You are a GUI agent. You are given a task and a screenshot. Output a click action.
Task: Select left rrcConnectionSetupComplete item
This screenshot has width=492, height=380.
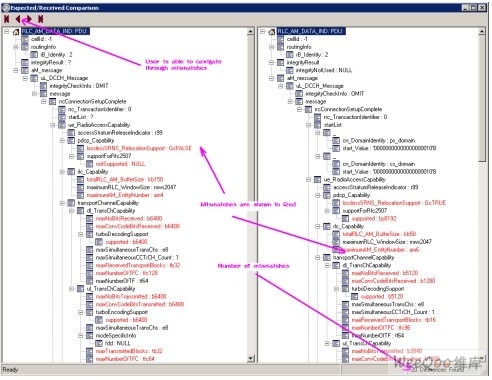pos(92,102)
